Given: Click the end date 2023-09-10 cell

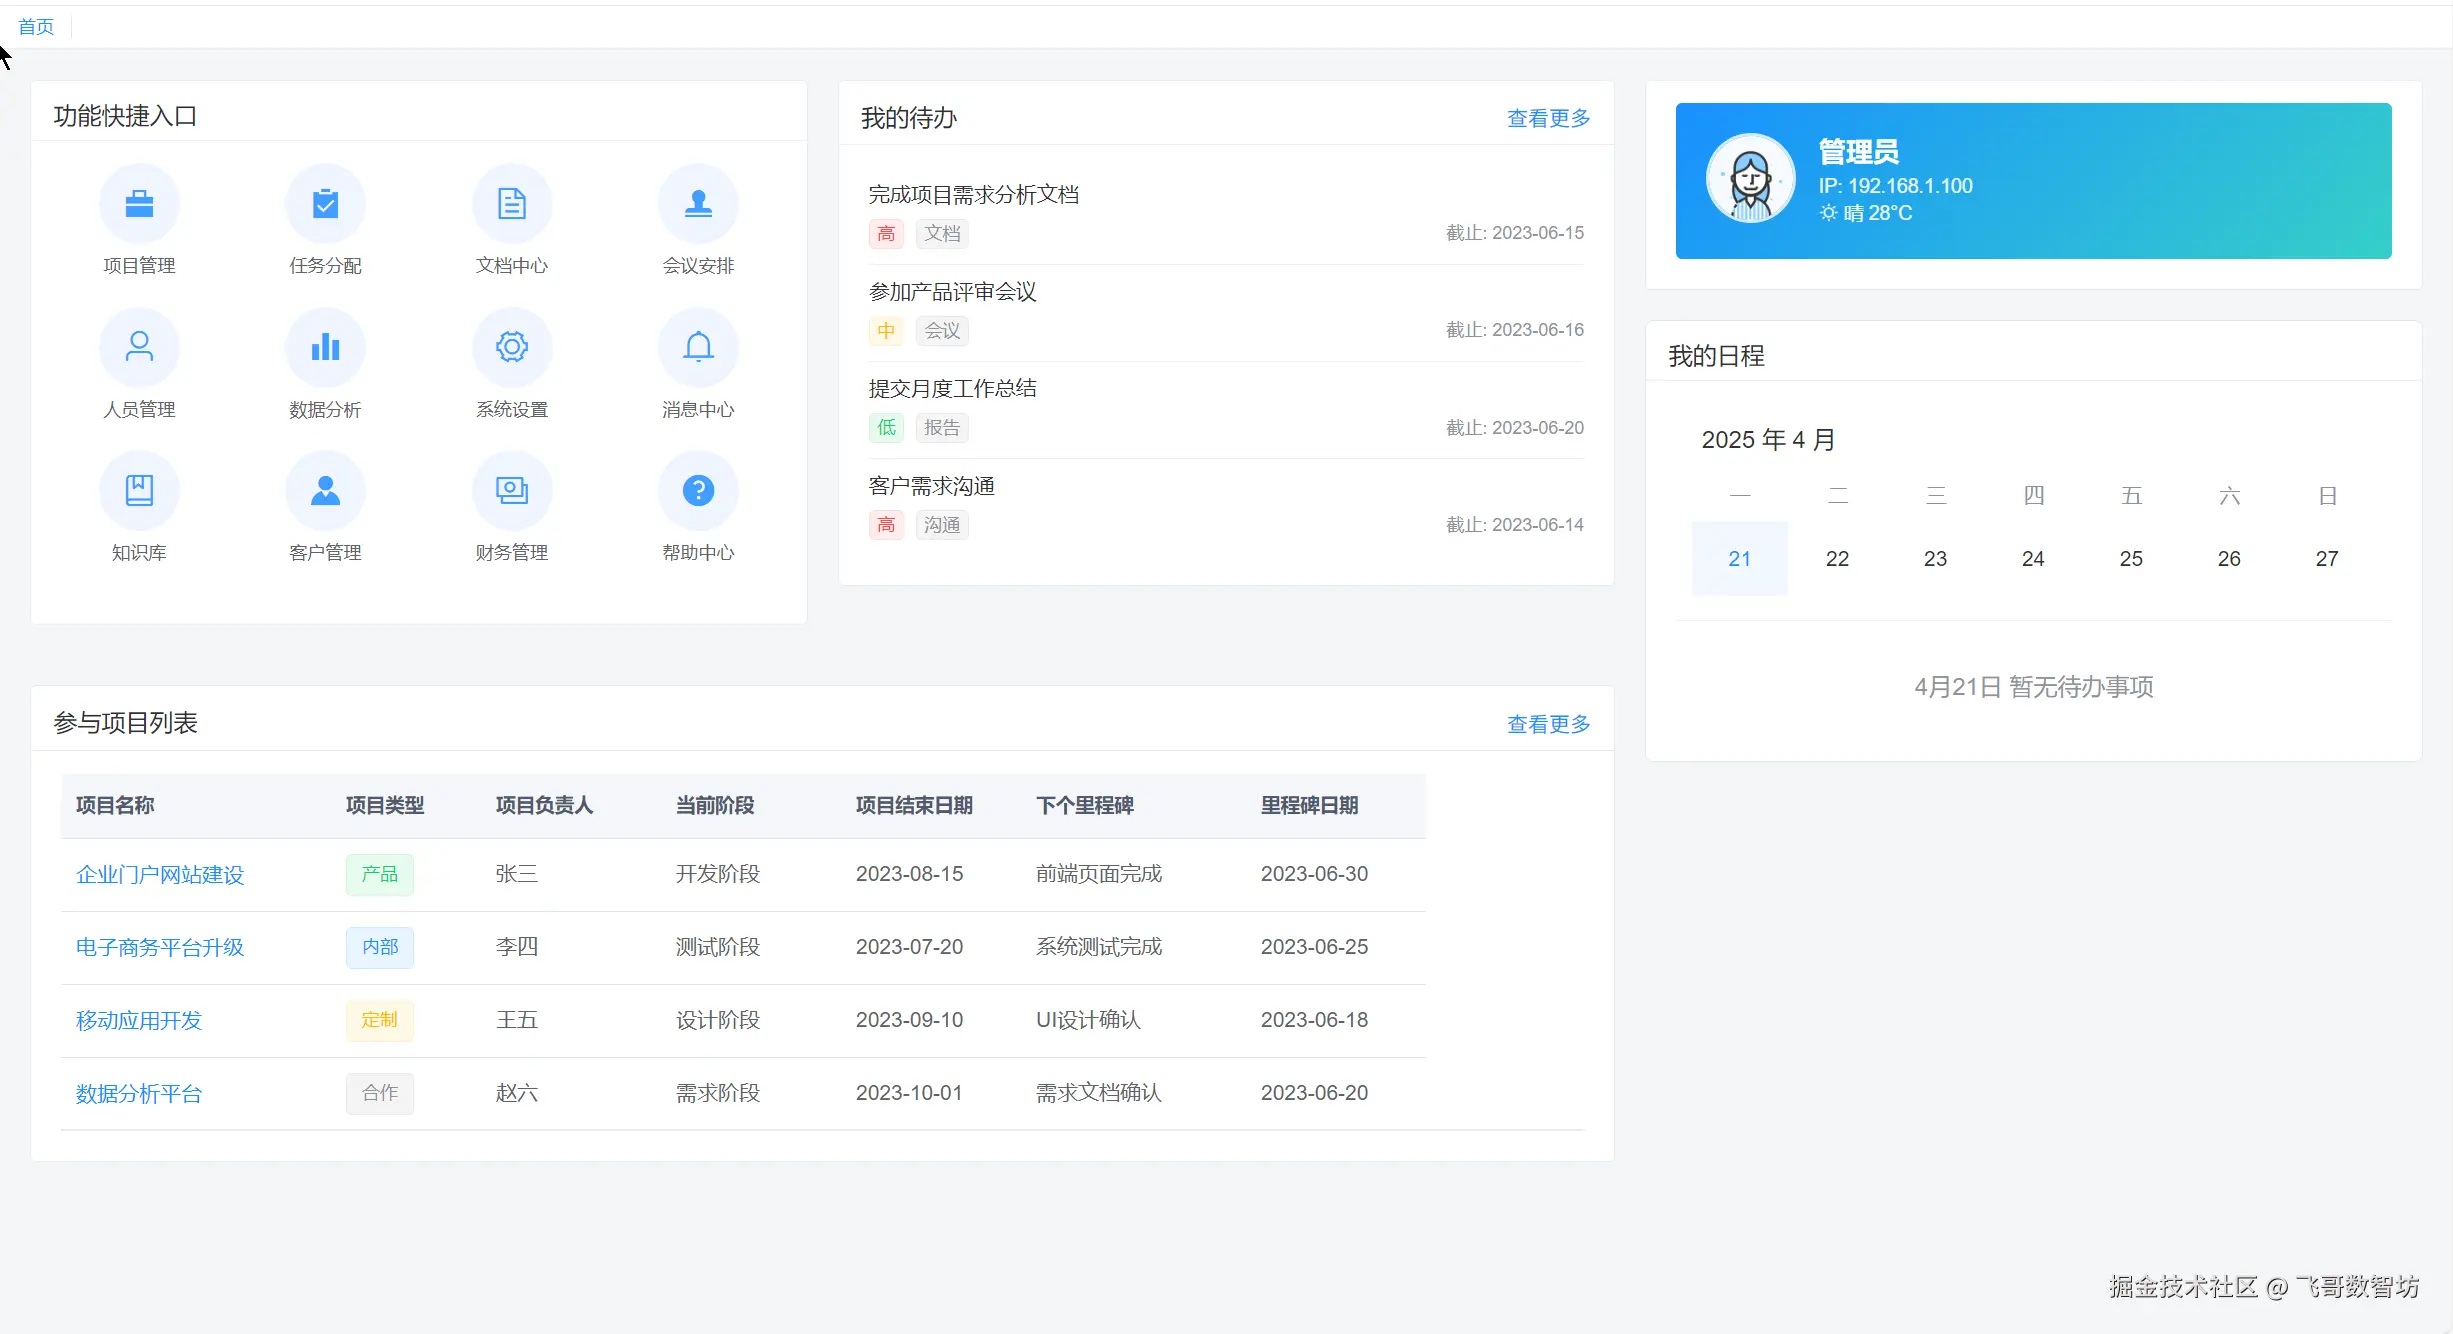Looking at the screenshot, I should click(x=909, y=1021).
